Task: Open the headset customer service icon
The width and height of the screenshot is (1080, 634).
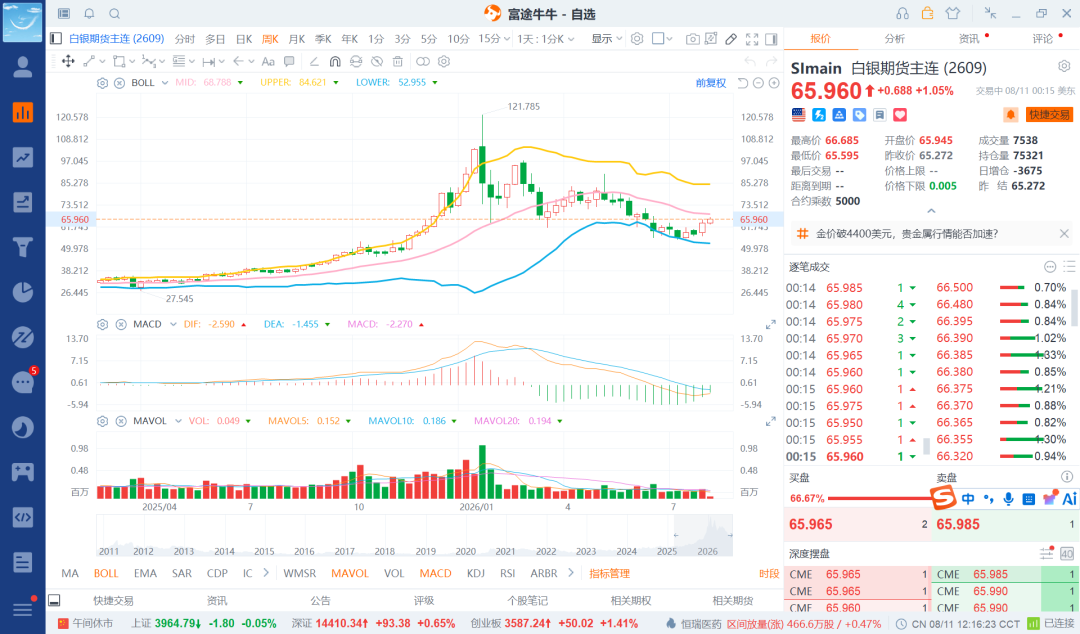Action: 902,13
